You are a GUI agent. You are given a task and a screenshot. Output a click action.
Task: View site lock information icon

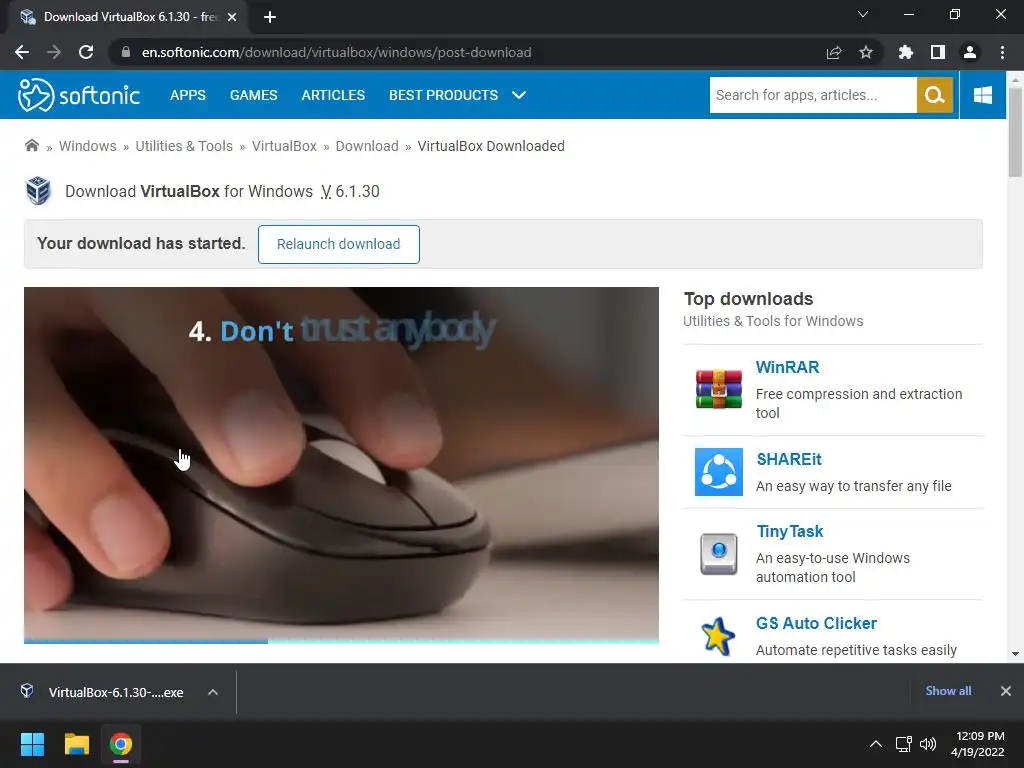126,52
